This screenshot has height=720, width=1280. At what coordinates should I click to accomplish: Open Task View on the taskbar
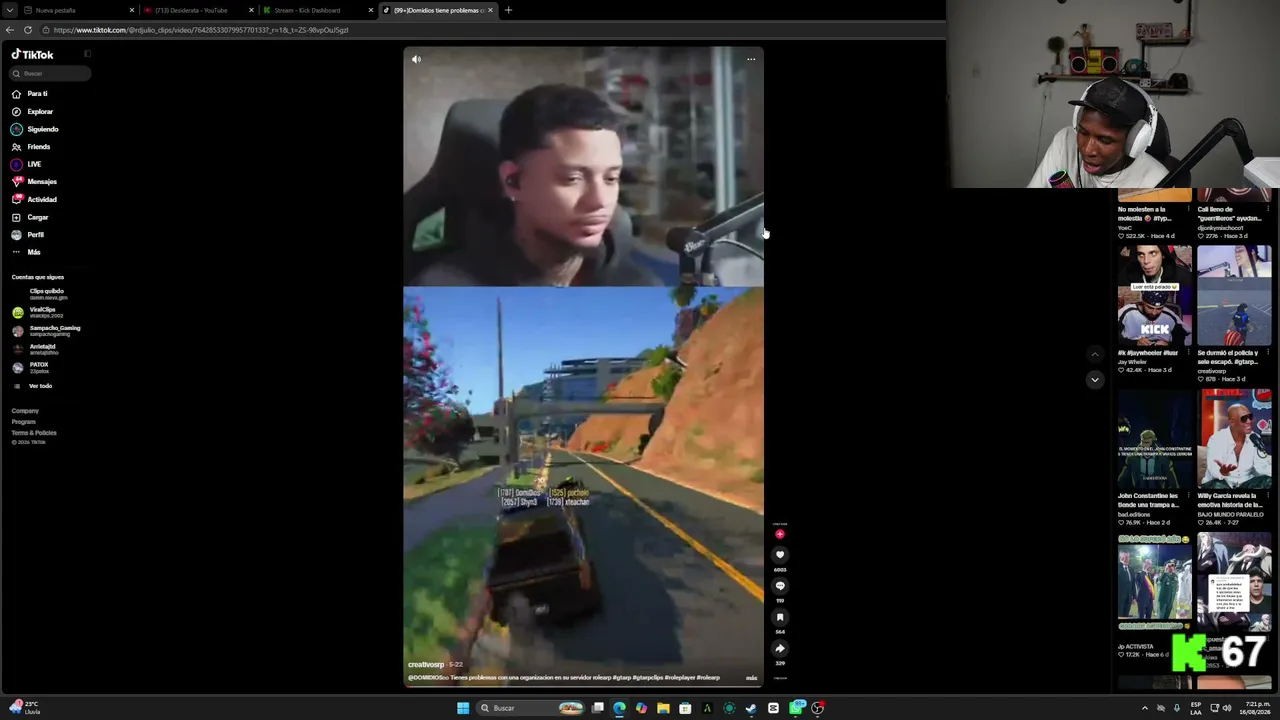click(598, 708)
